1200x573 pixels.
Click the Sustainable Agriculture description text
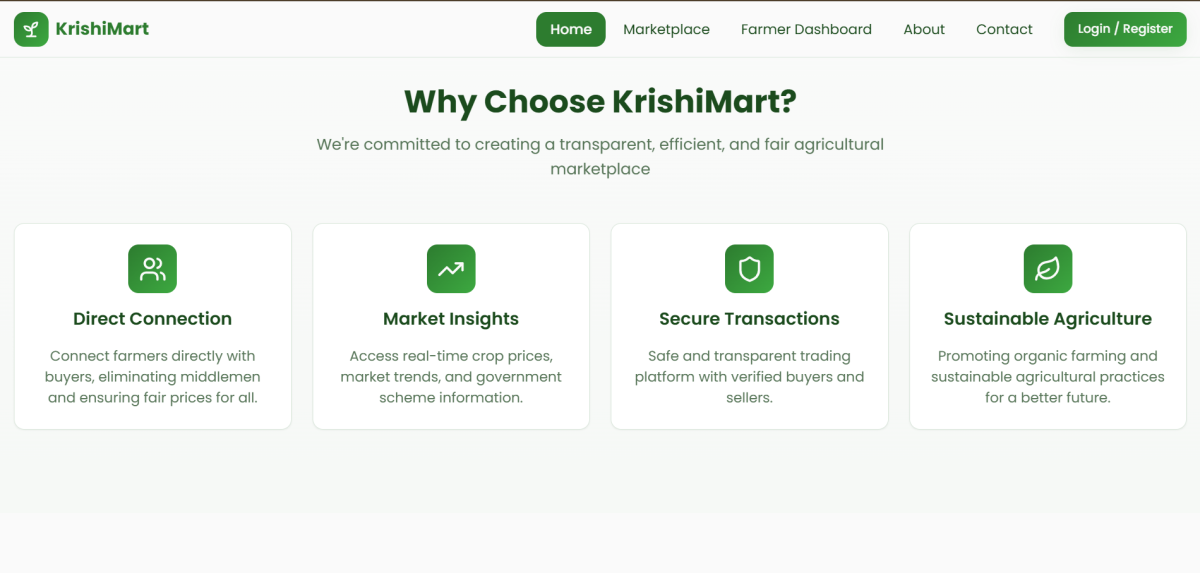1047,376
